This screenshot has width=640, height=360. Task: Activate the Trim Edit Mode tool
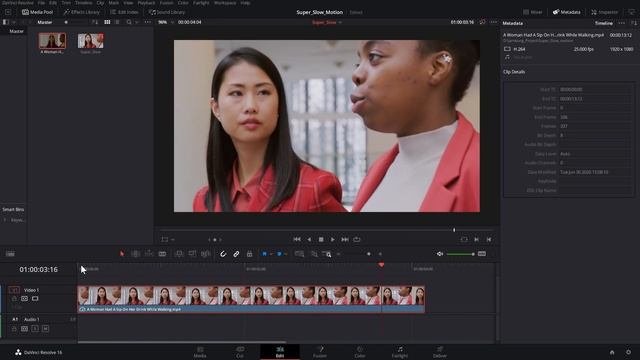tap(136, 254)
